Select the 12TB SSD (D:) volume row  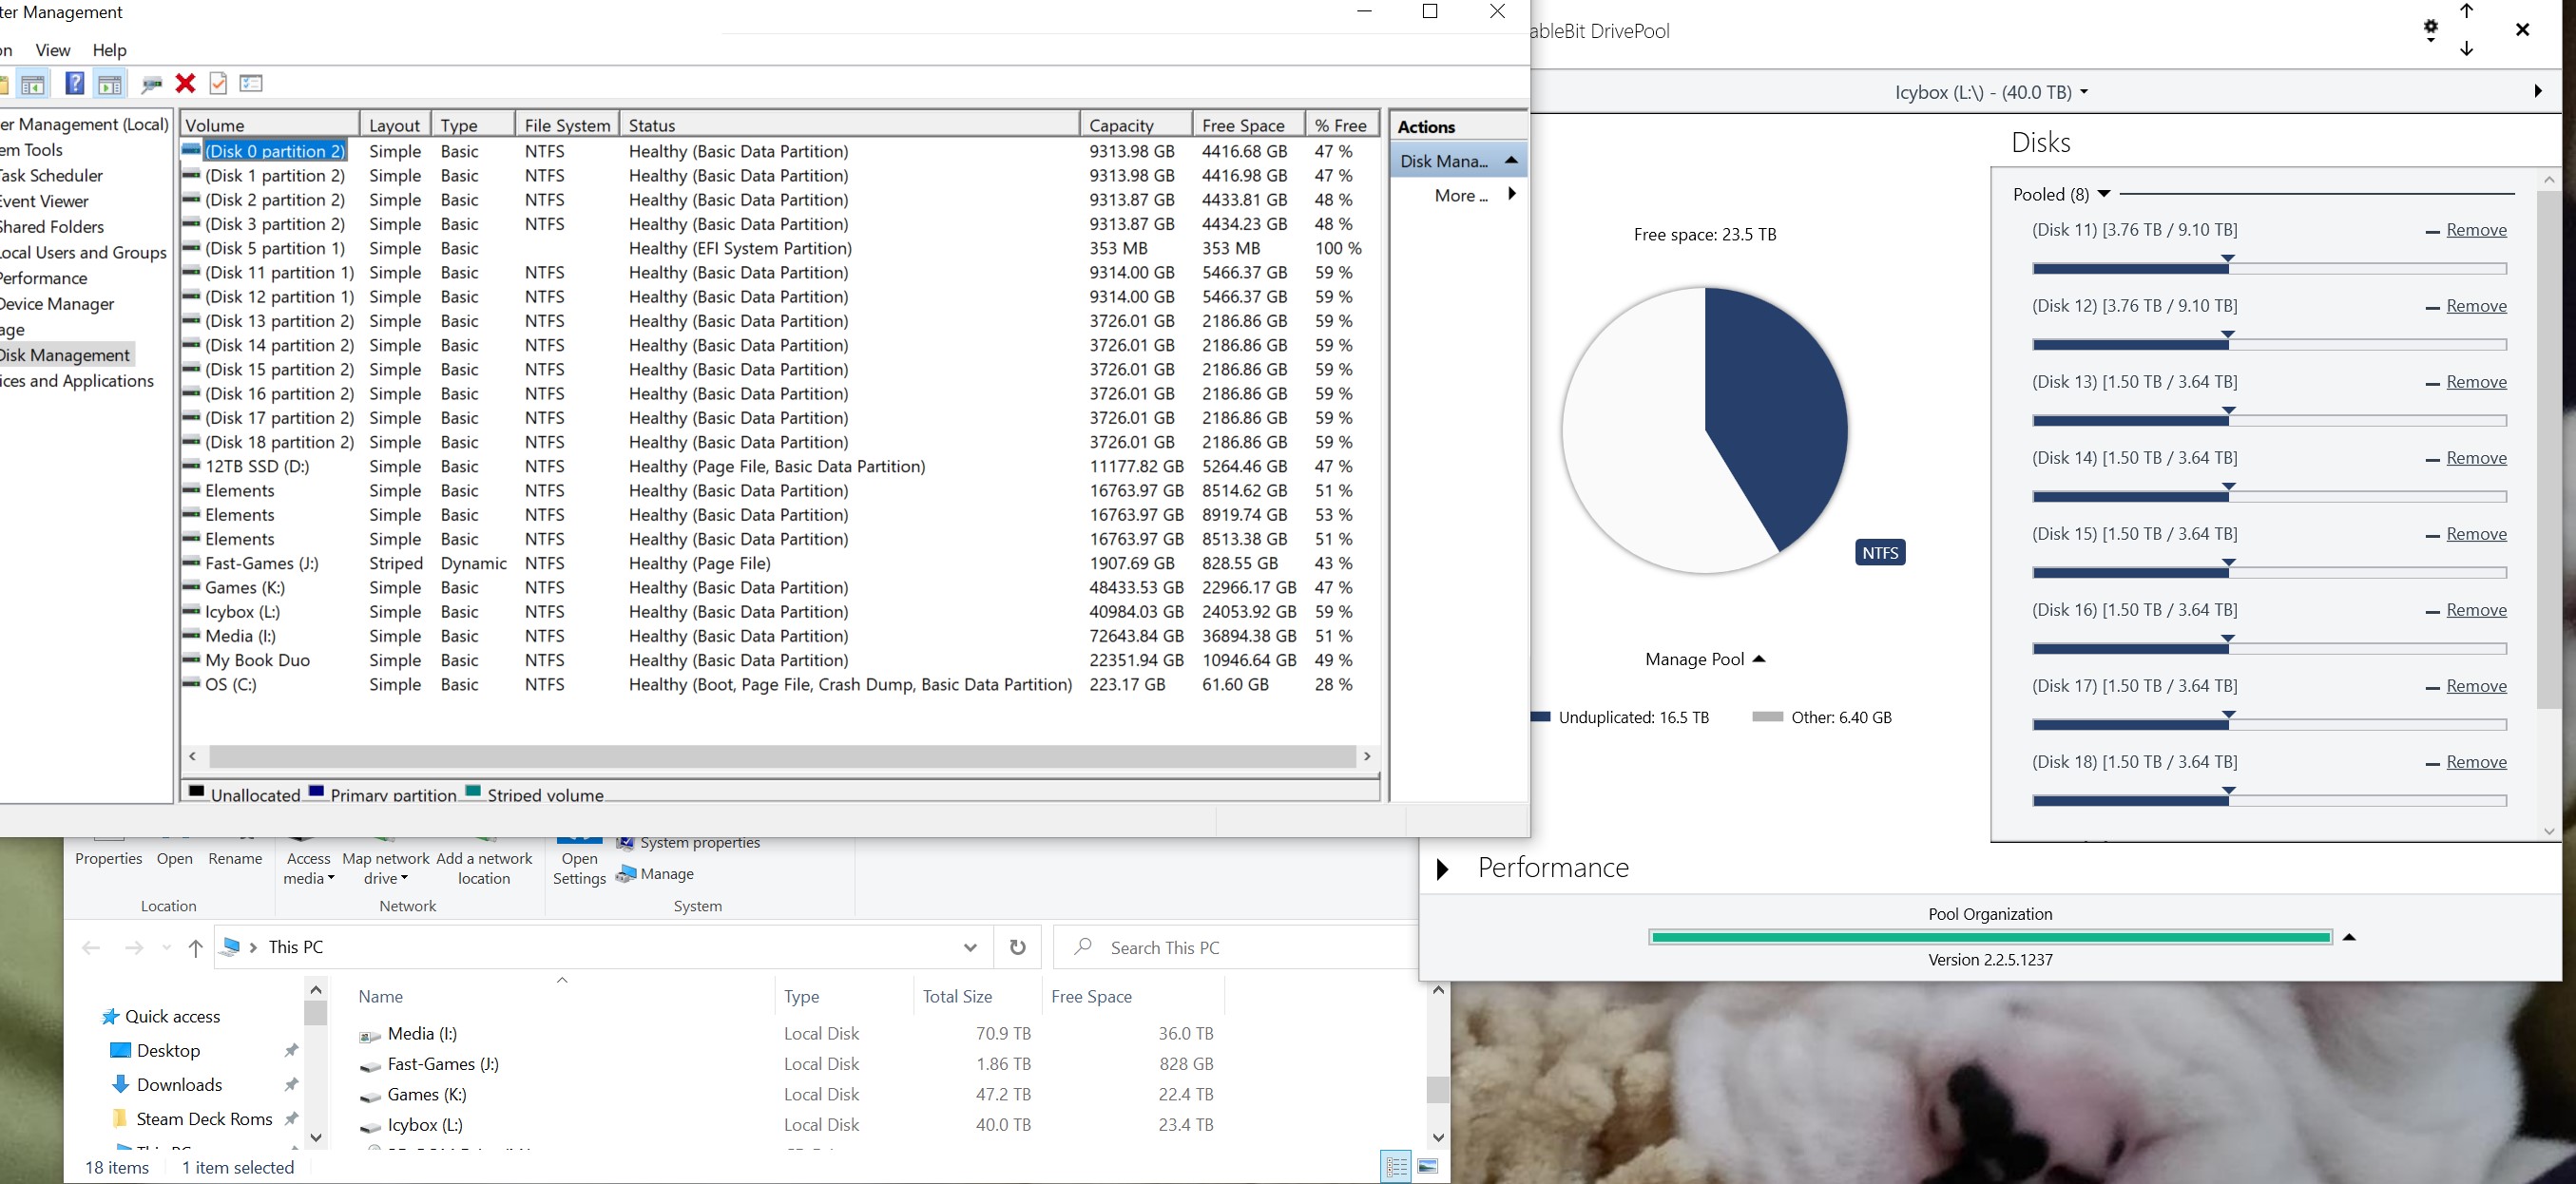780,466
